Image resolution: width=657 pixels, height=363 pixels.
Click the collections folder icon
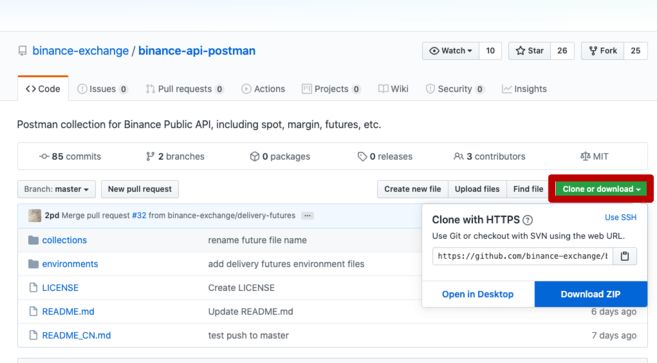(x=33, y=240)
